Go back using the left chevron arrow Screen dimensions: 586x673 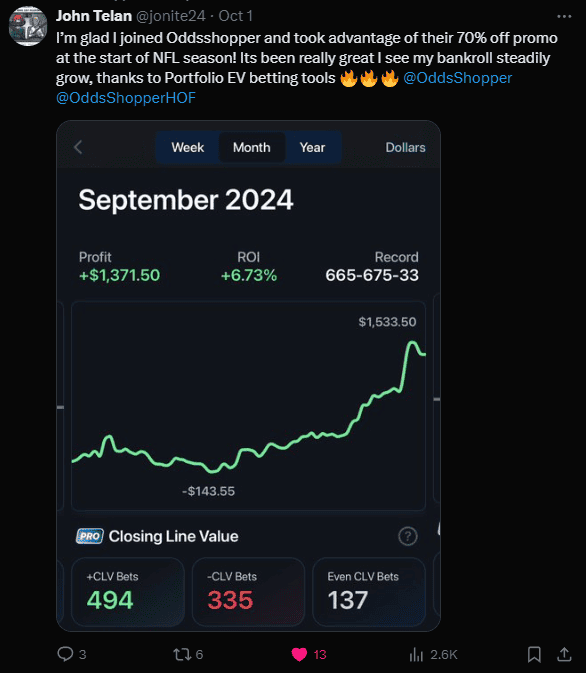78,147
